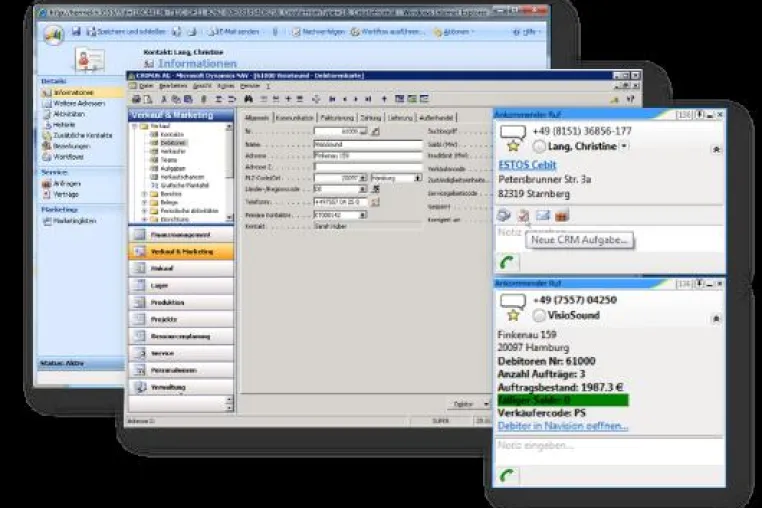Open the Fenster menu in Dynamics NAV

coord(250,86)
